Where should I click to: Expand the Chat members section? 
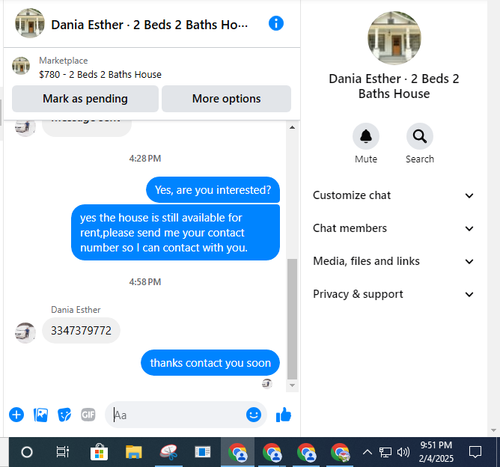click(x=393, y=228)
